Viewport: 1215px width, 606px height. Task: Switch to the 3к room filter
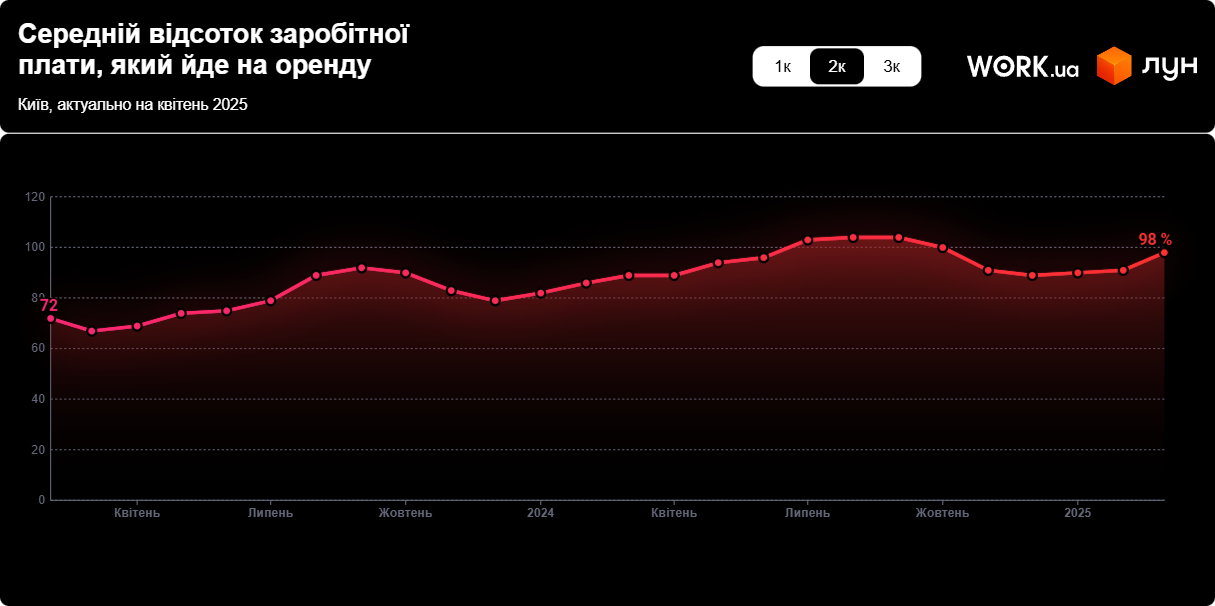pos(892,67)
